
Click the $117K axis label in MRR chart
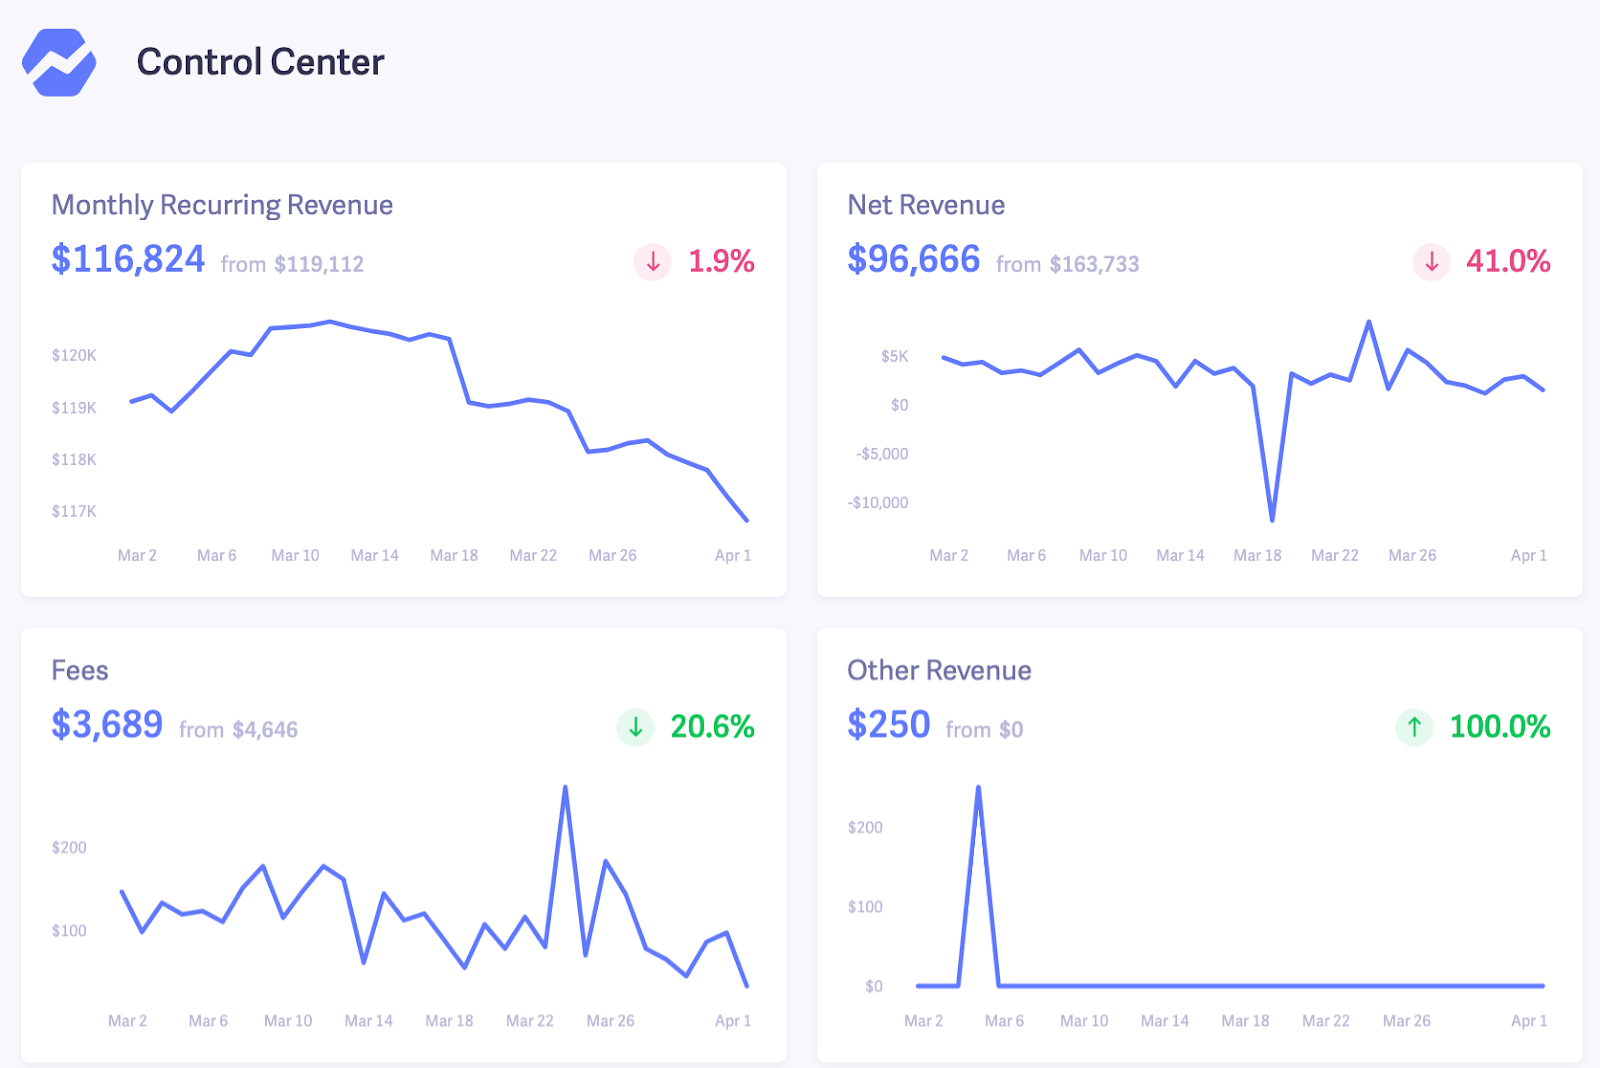pos(74,511)
